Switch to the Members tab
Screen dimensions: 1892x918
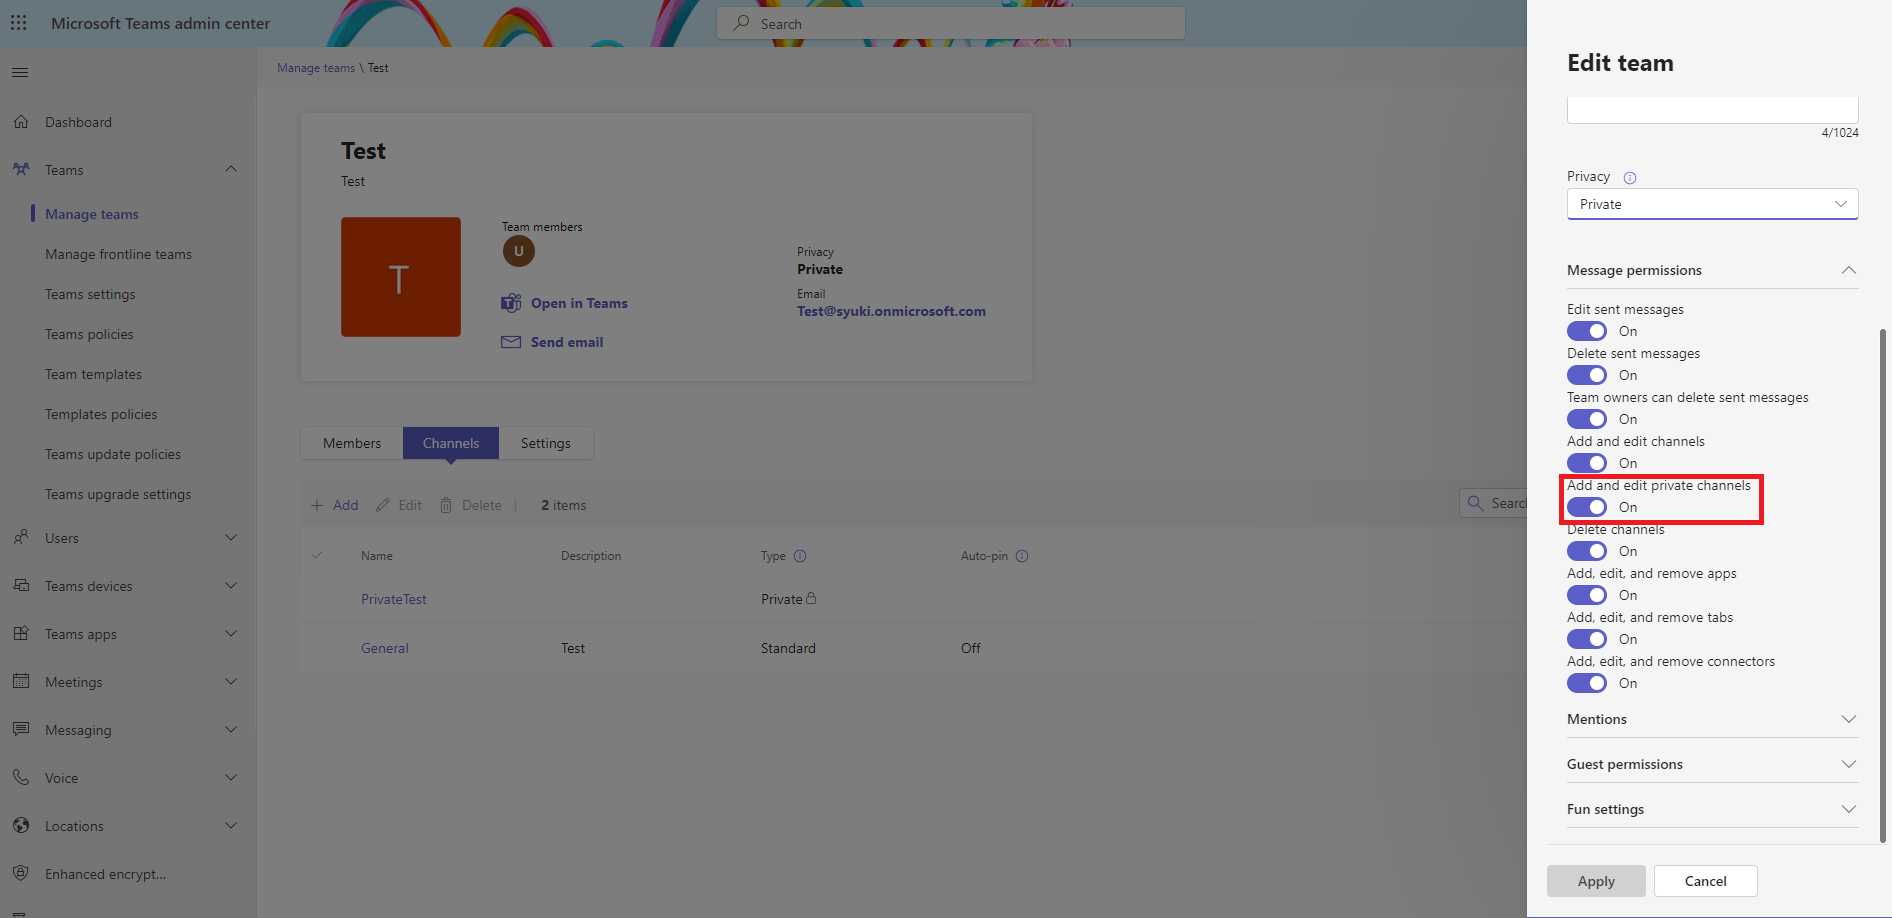point(352,443)
